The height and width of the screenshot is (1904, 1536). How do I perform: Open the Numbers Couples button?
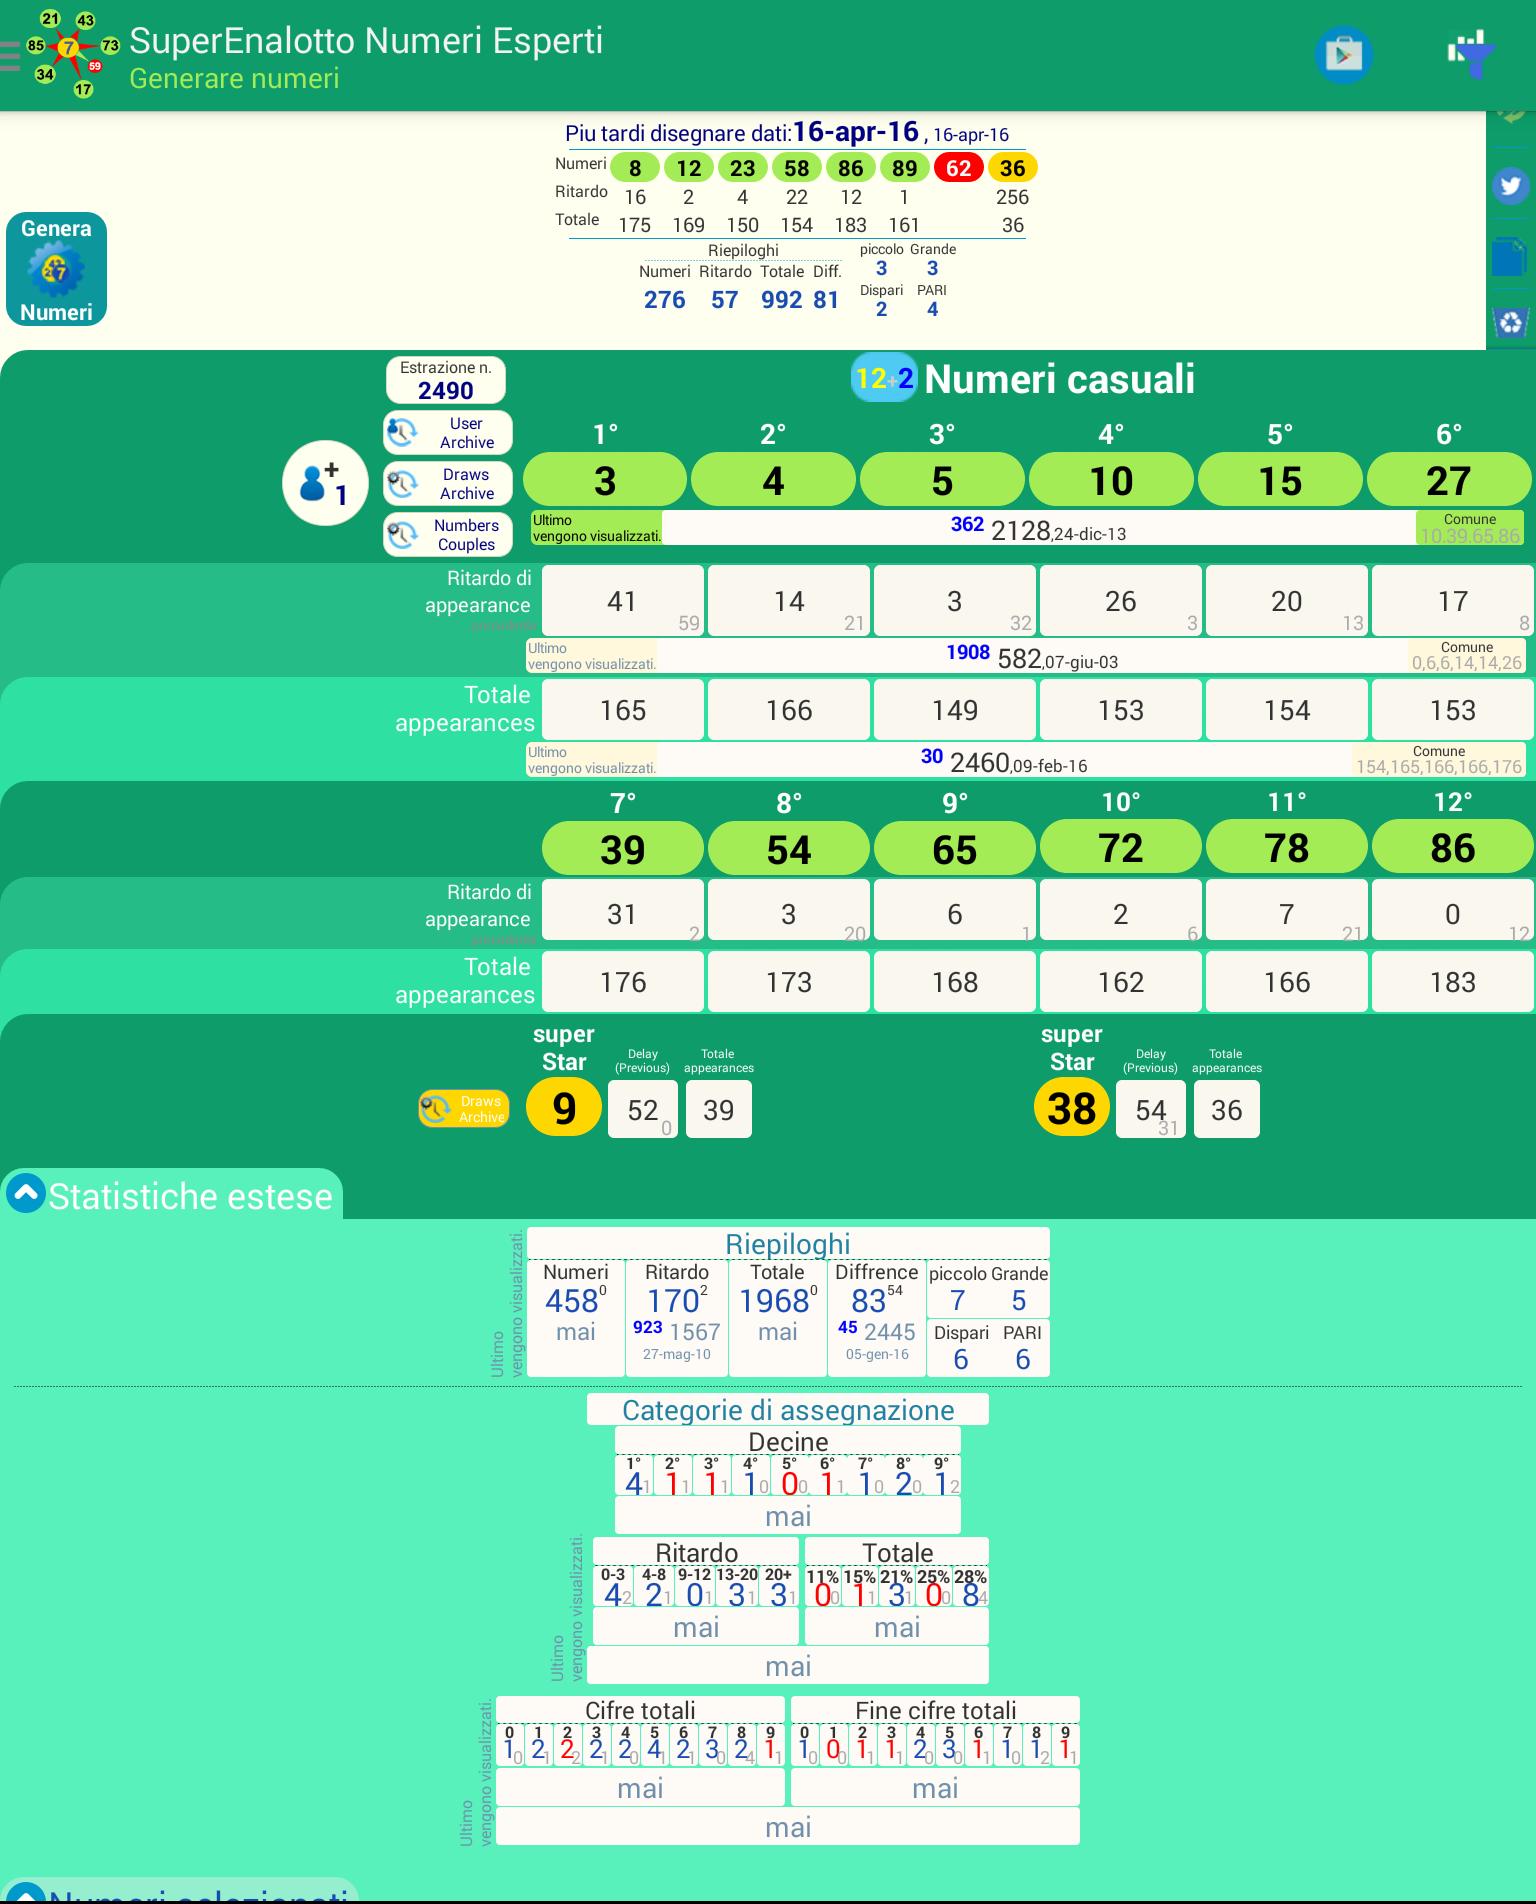pos(448,535)
